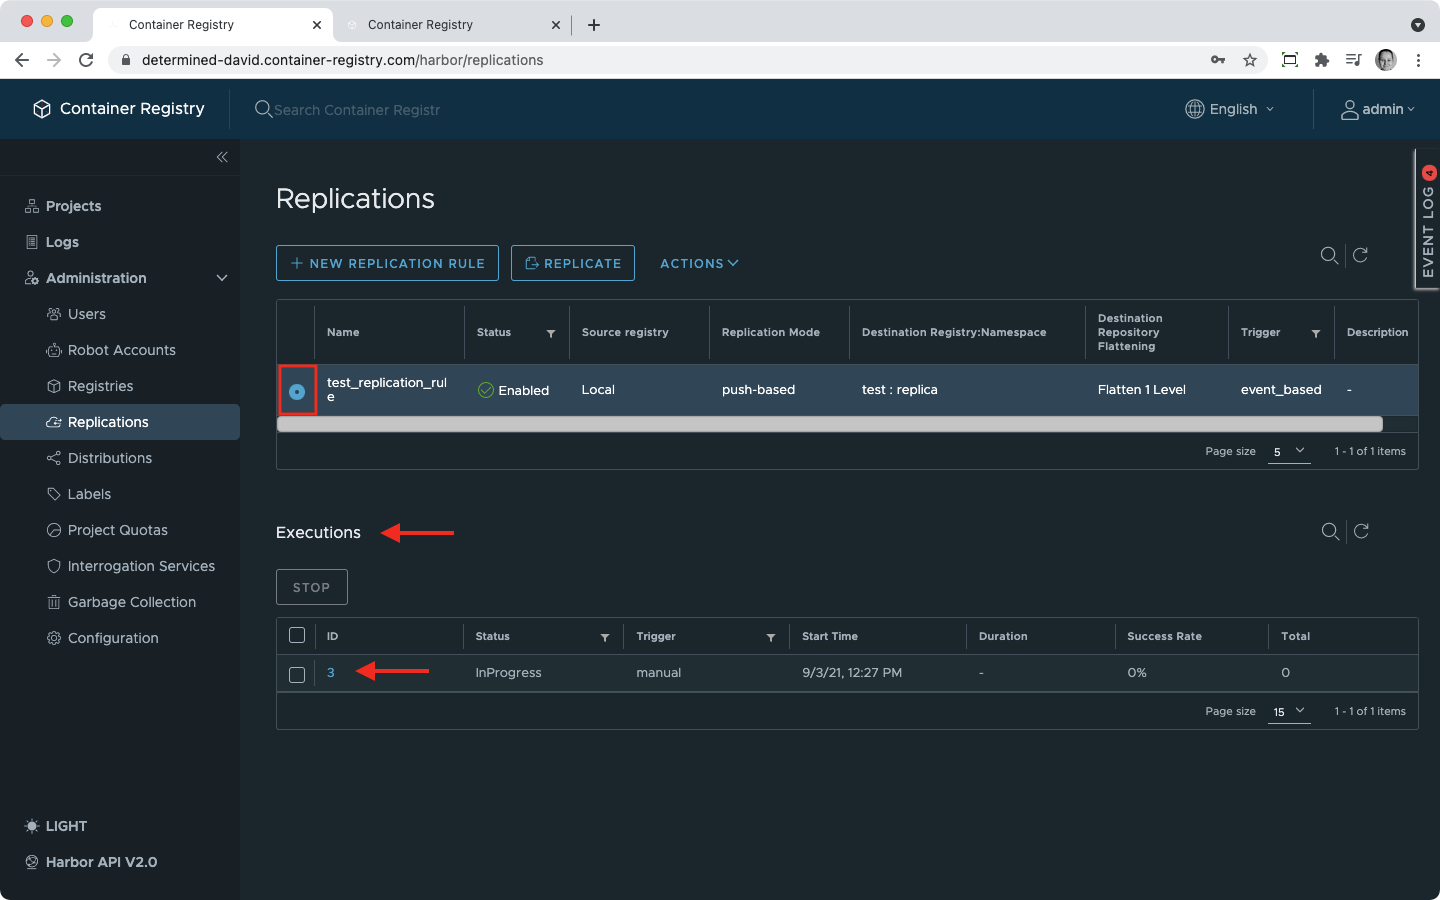Image resolution: width=1440 pixels, height=900 pixels.
Task: Click the media control playlist icon
Action: coord(1354,60)
